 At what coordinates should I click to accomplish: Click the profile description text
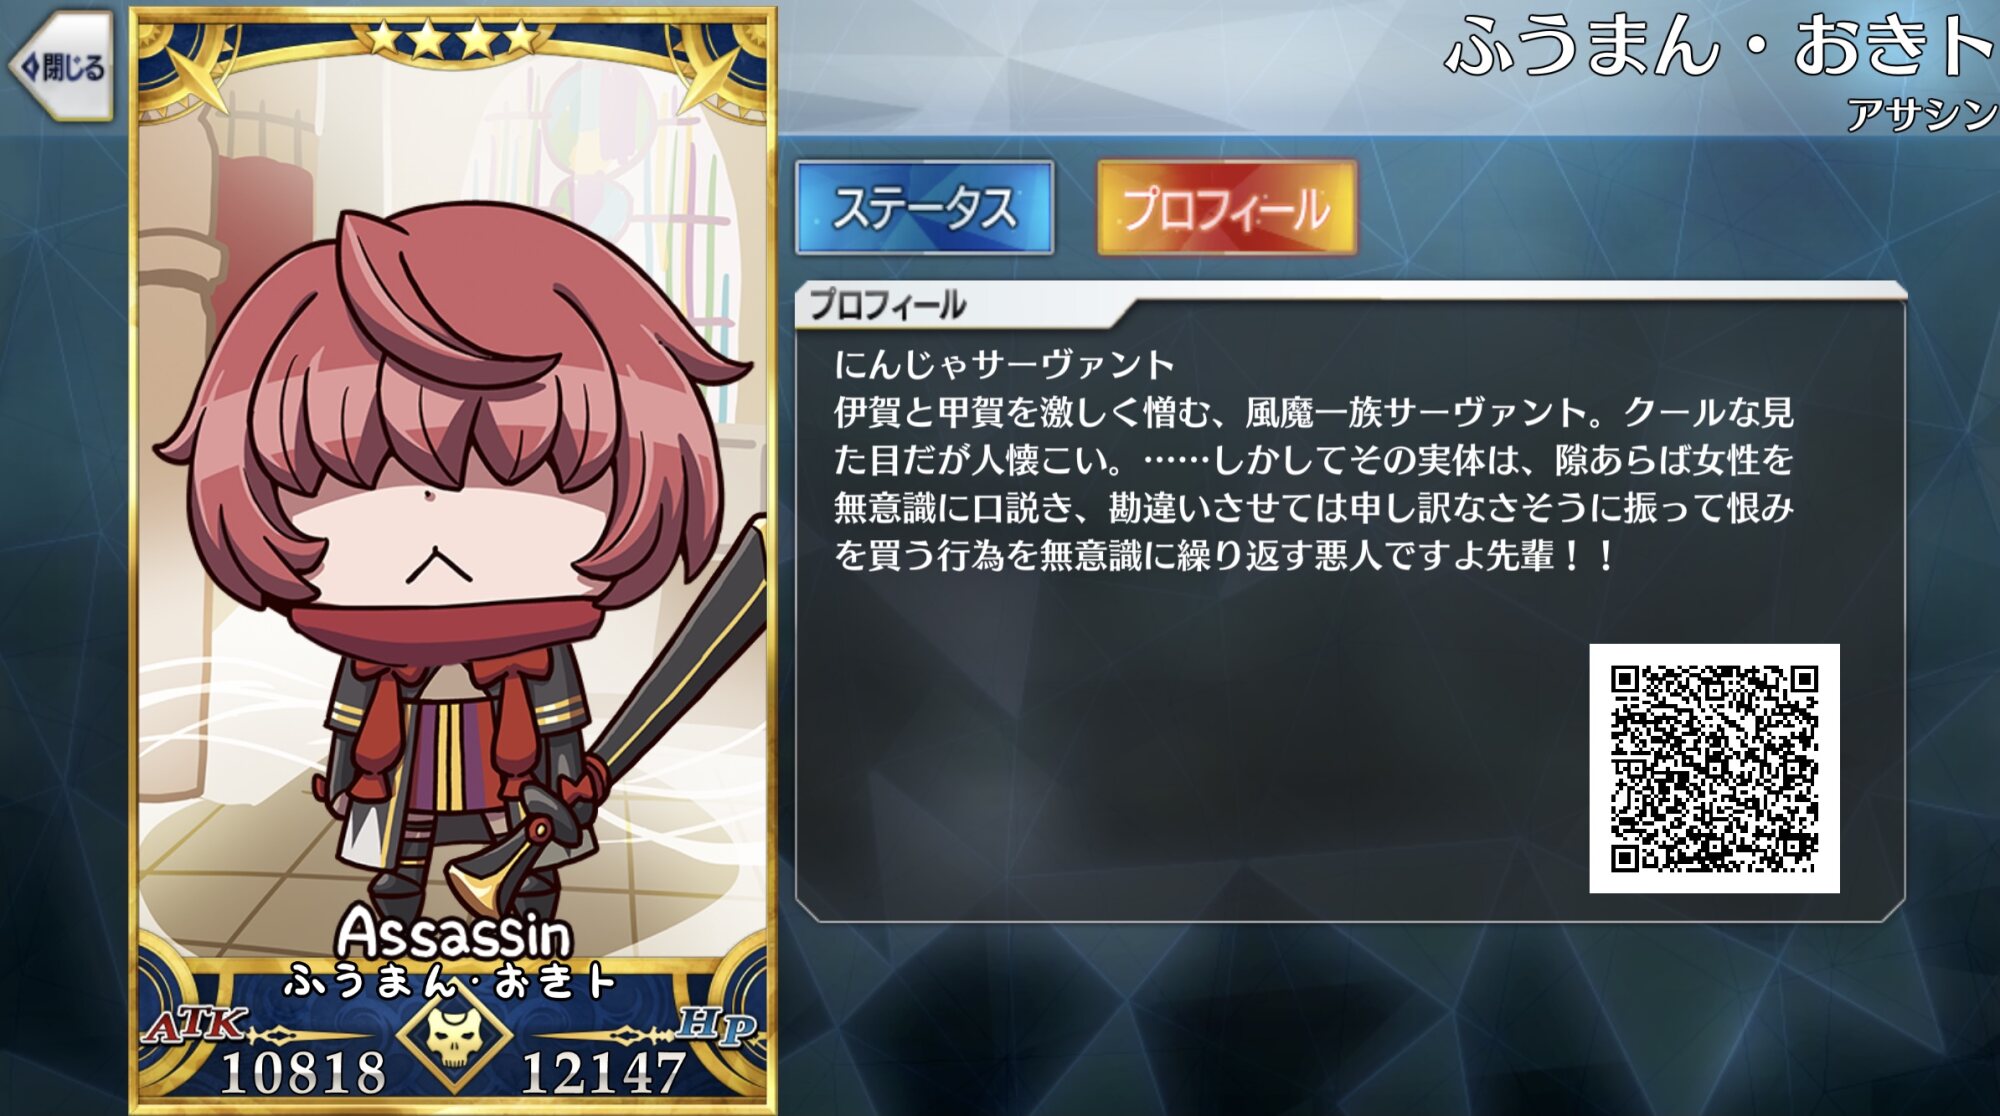coord(1314,460)
